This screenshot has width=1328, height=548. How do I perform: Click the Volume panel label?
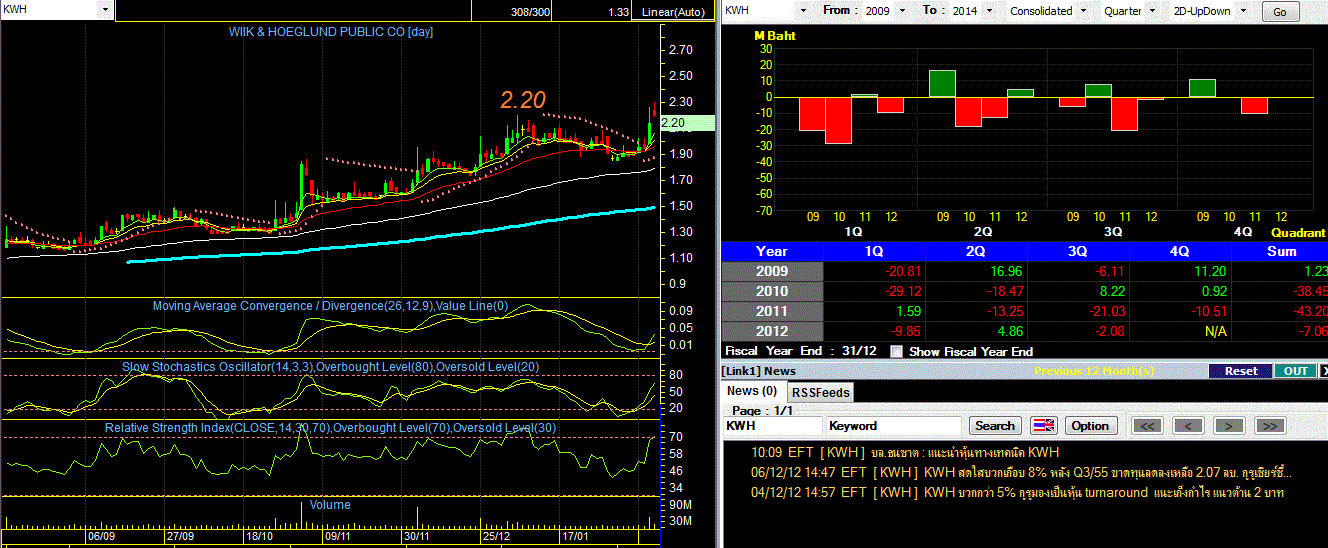click(330, 505)
